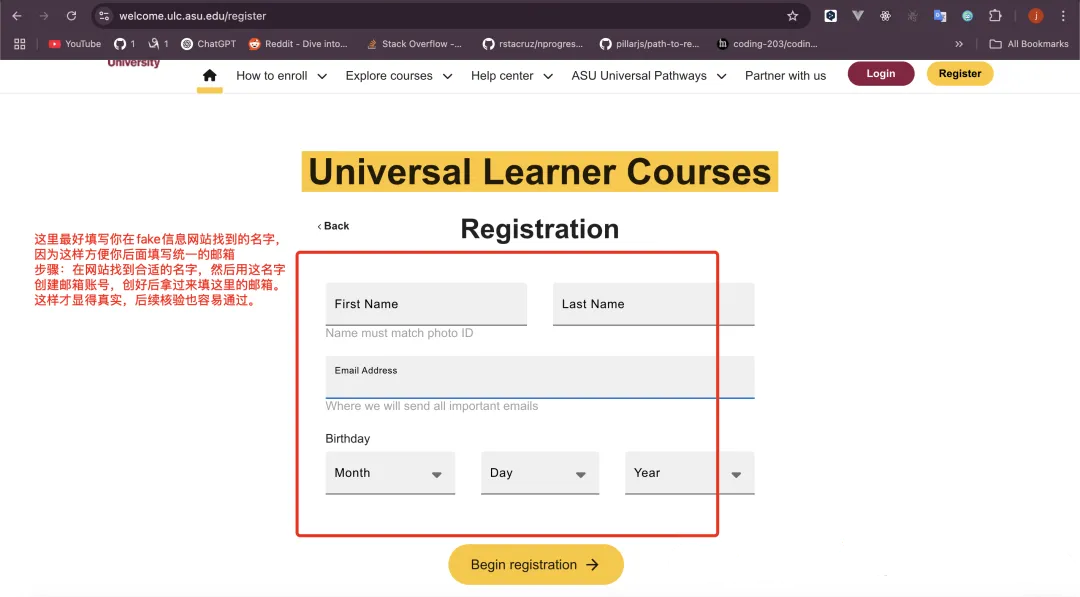Open the All Bookmarks folder
Screen dimensions: 1080x597
[x=1028, y=43]
